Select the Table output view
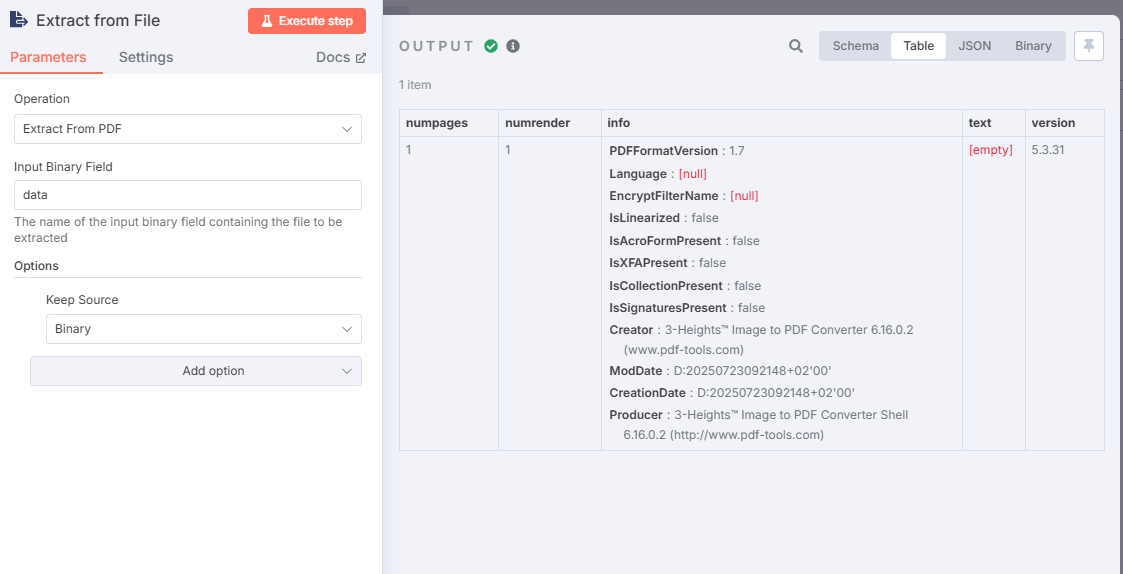The width and height of the screenshot is (1123, 574). (x=918, y=46)
